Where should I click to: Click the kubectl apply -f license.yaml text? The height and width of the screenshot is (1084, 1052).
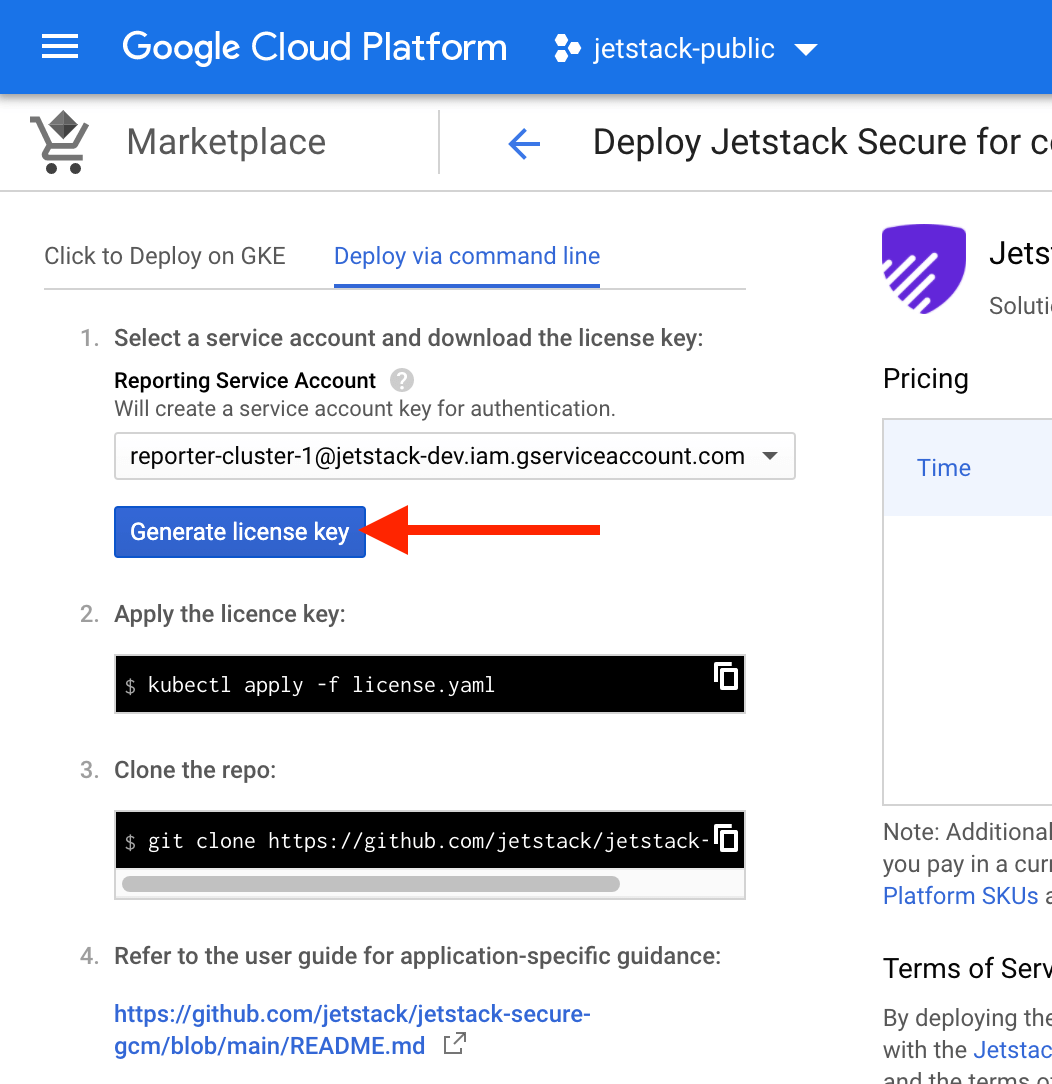321,685
